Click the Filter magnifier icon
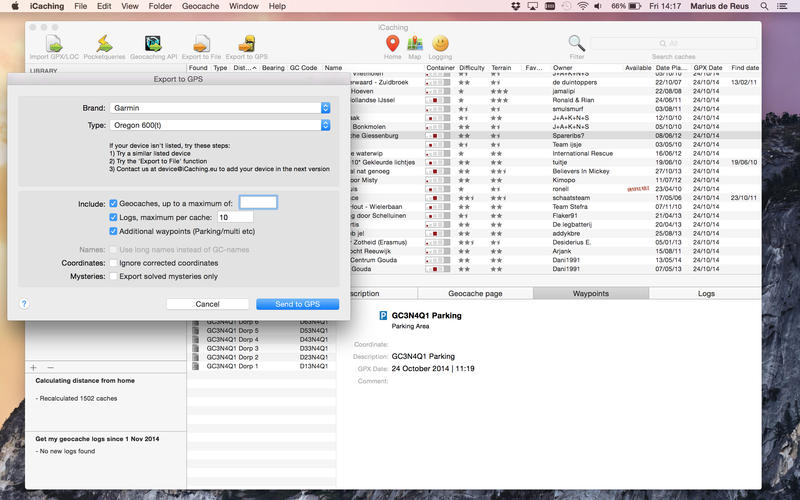Screen dimensions: 800x500 click(x=577, y=44)
